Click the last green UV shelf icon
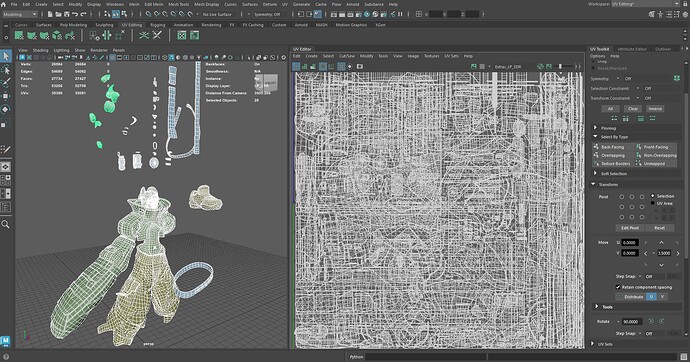Image resolution: width=690 pixels, height=362 pixels. pyautogui.click(x=195, y=35)
